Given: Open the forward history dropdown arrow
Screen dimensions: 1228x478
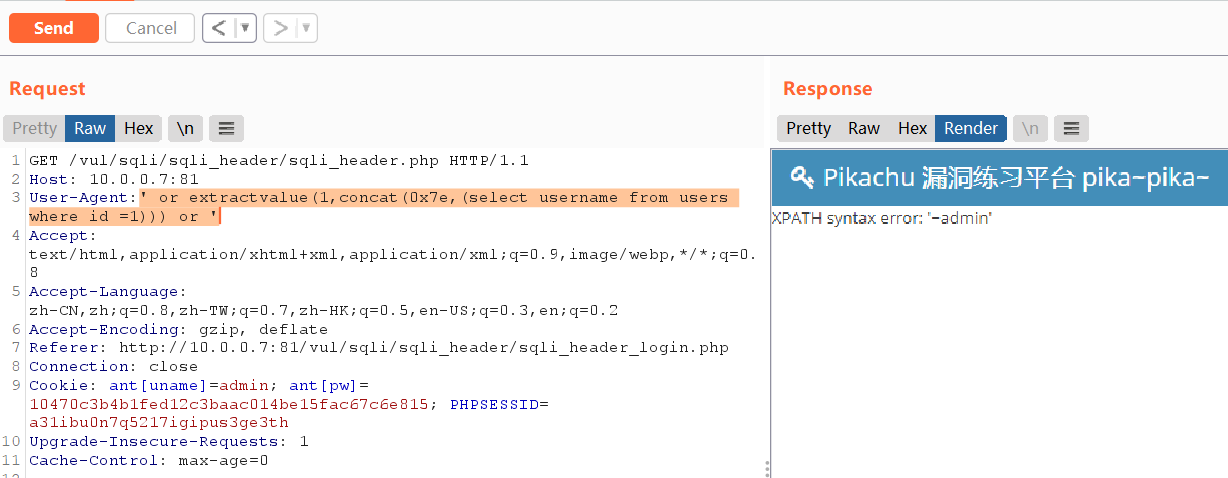Looking at the screenshot, I should tap(307, 28).
